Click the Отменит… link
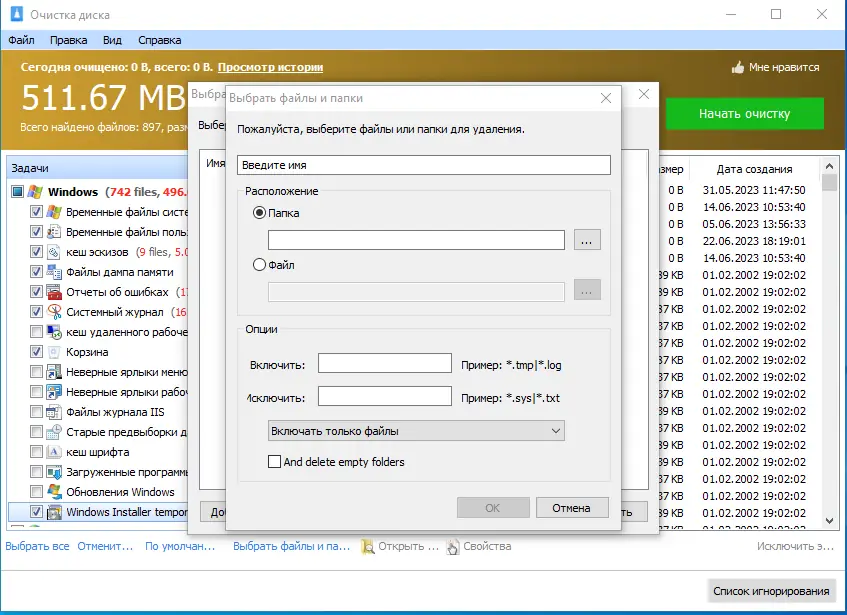 tap(105, 546)
